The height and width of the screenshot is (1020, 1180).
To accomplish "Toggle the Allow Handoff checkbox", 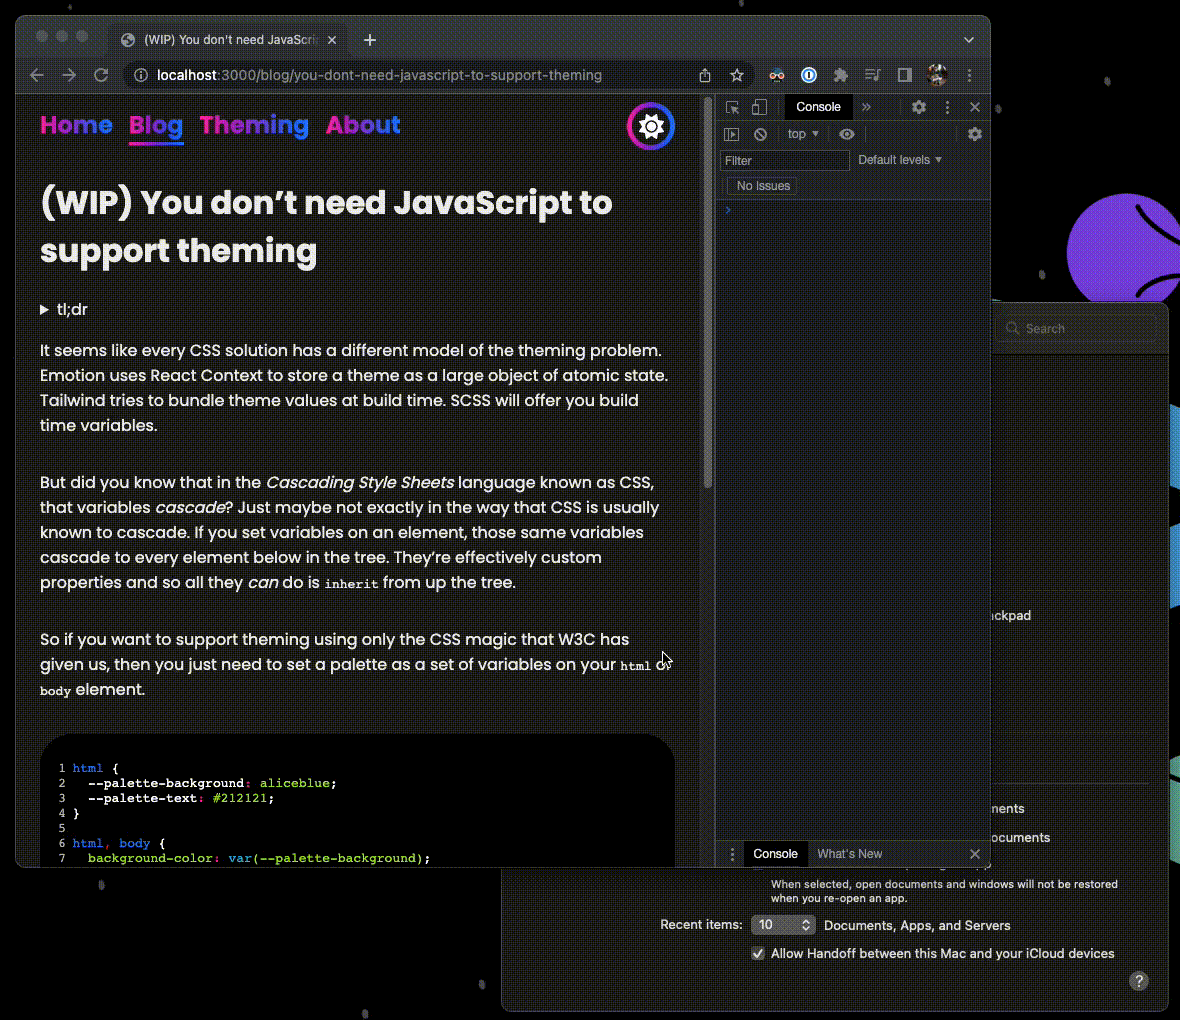I will point(758,954).
